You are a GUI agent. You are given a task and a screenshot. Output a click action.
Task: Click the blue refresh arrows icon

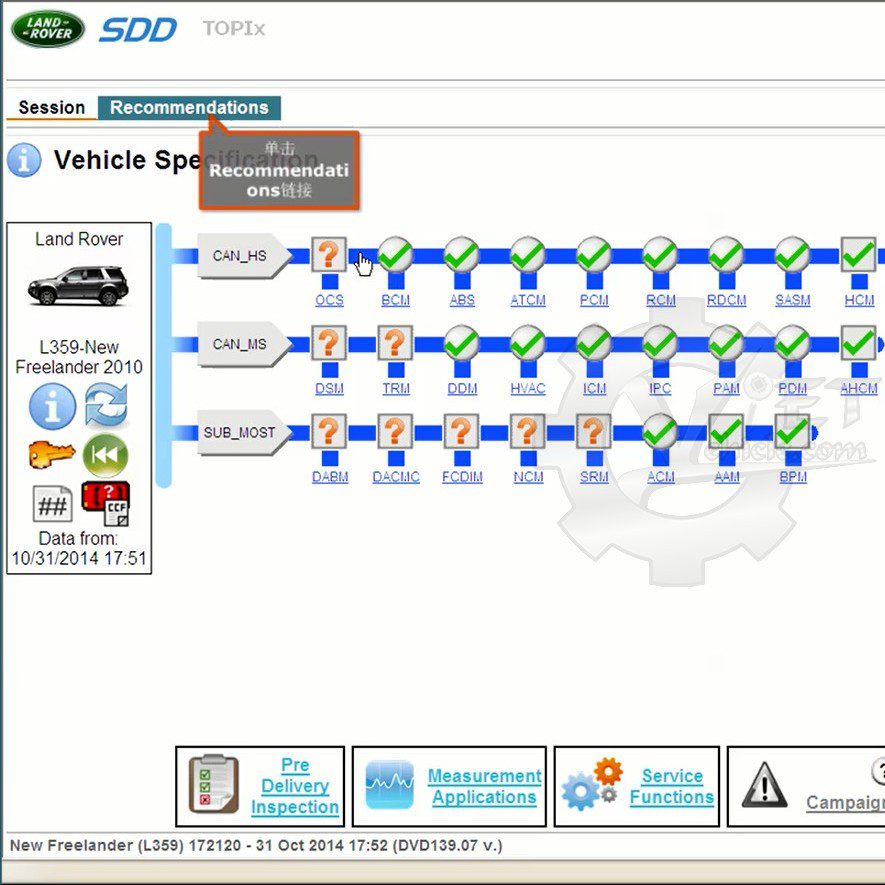pos(106,405)
